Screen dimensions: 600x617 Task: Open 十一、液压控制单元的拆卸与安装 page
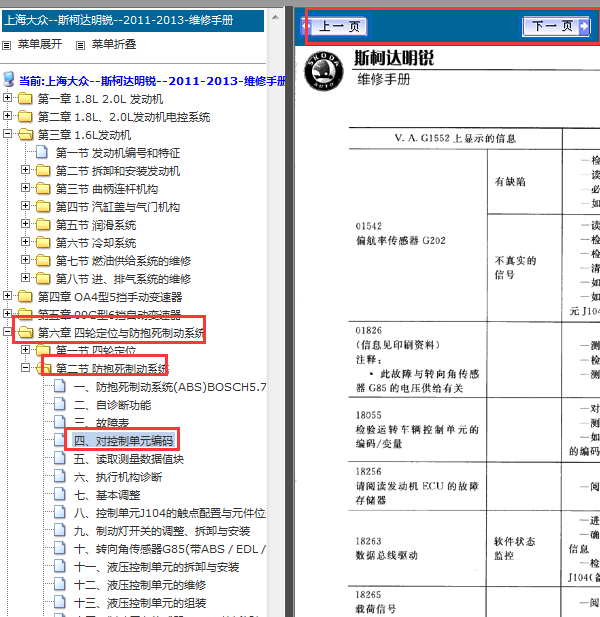[156, 567]
